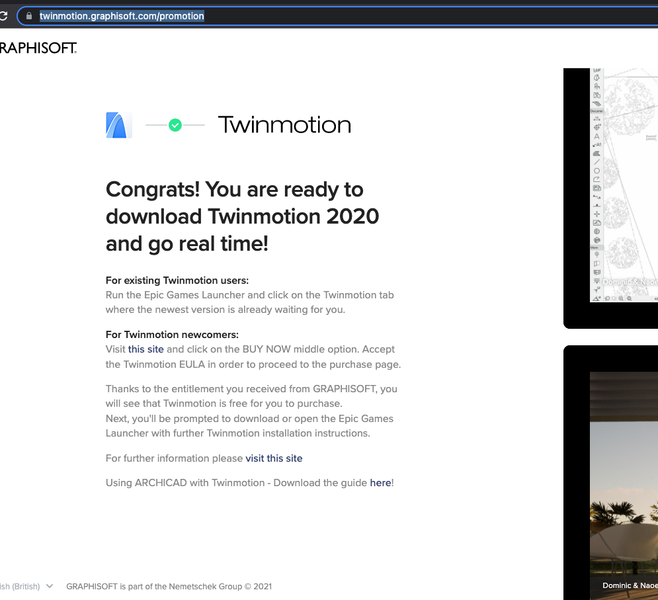The width and height of the screenshot is (658, 600).
Task: Click 'For existing Twinmotion users:' text
Action: point(177,280)
